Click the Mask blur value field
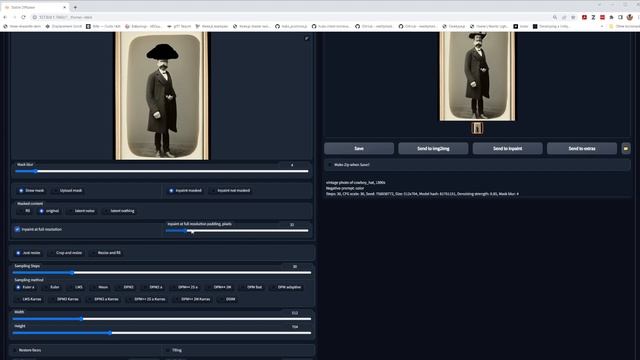 (x=292, y=165)
